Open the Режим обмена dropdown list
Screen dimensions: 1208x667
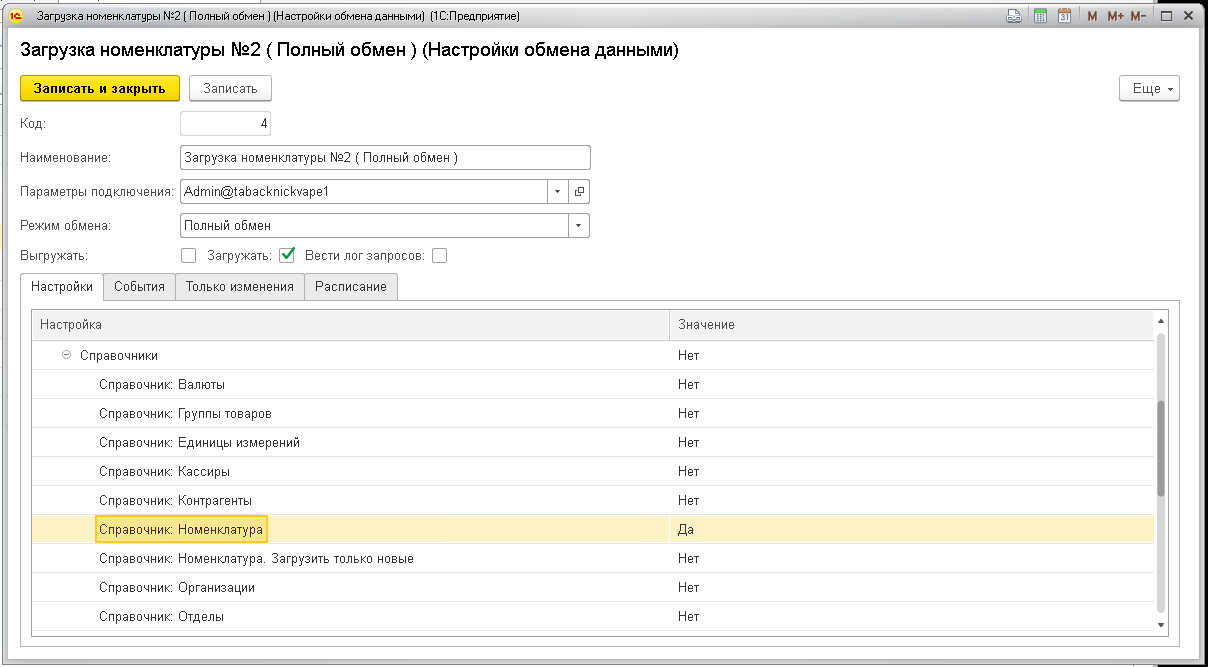tap(578, 225)
